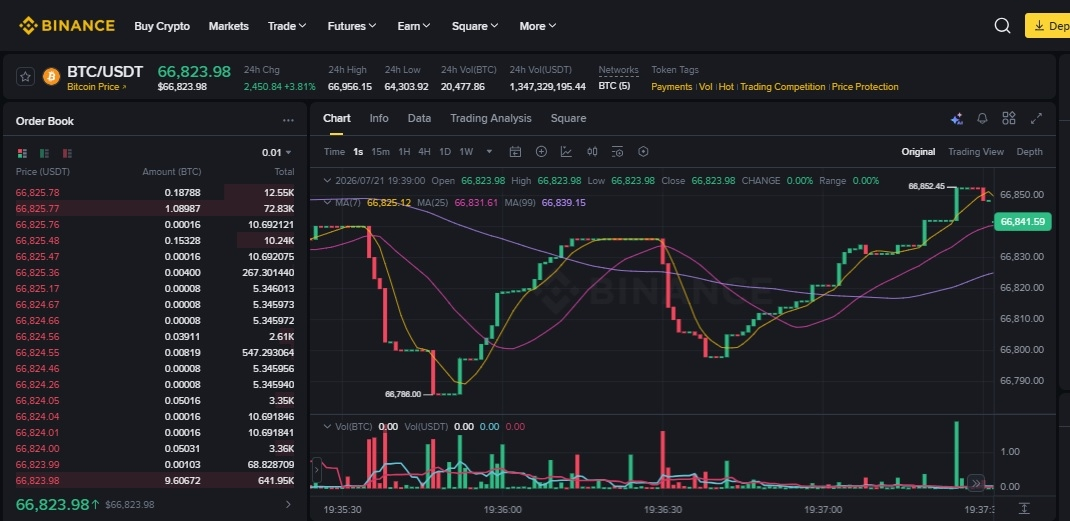Click the 66,841.59 current price axis label
This screenshot has width=1070, height=521.
point(1024,221)
